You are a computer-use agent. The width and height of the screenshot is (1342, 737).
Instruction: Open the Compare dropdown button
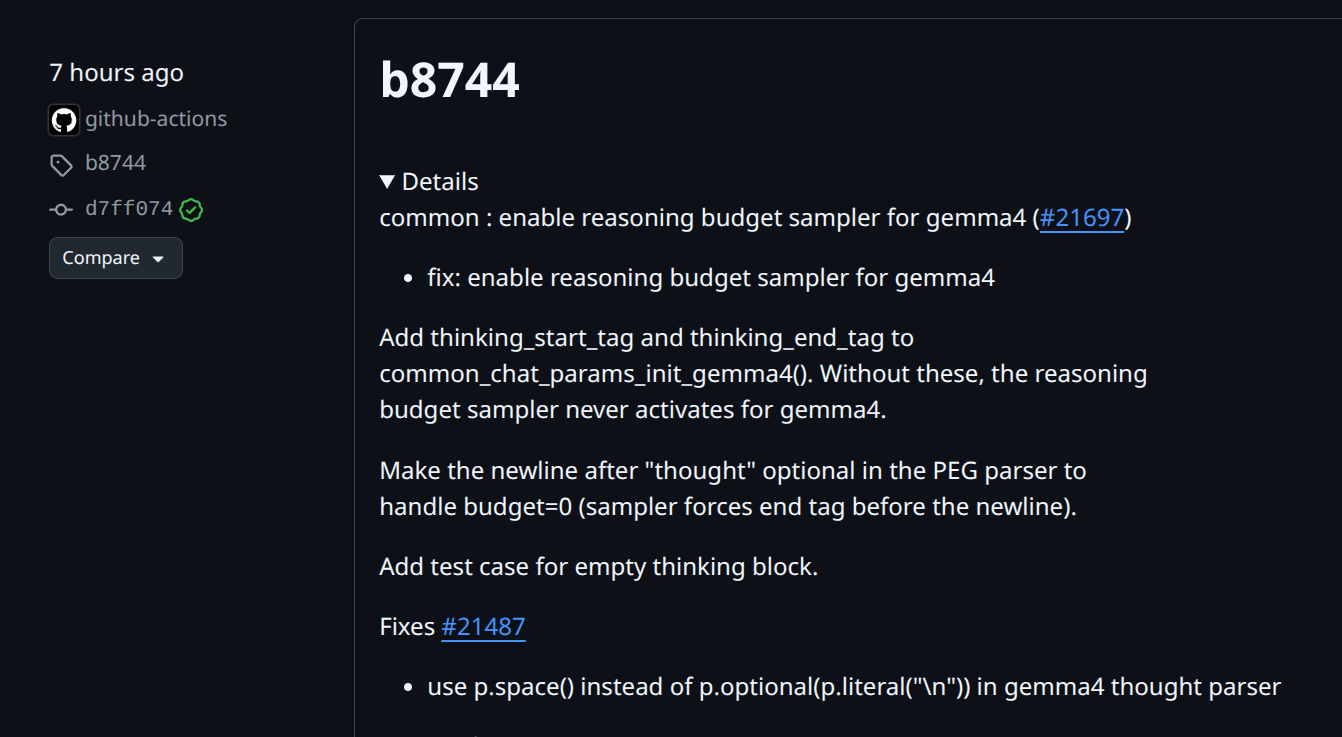(115, 258)
